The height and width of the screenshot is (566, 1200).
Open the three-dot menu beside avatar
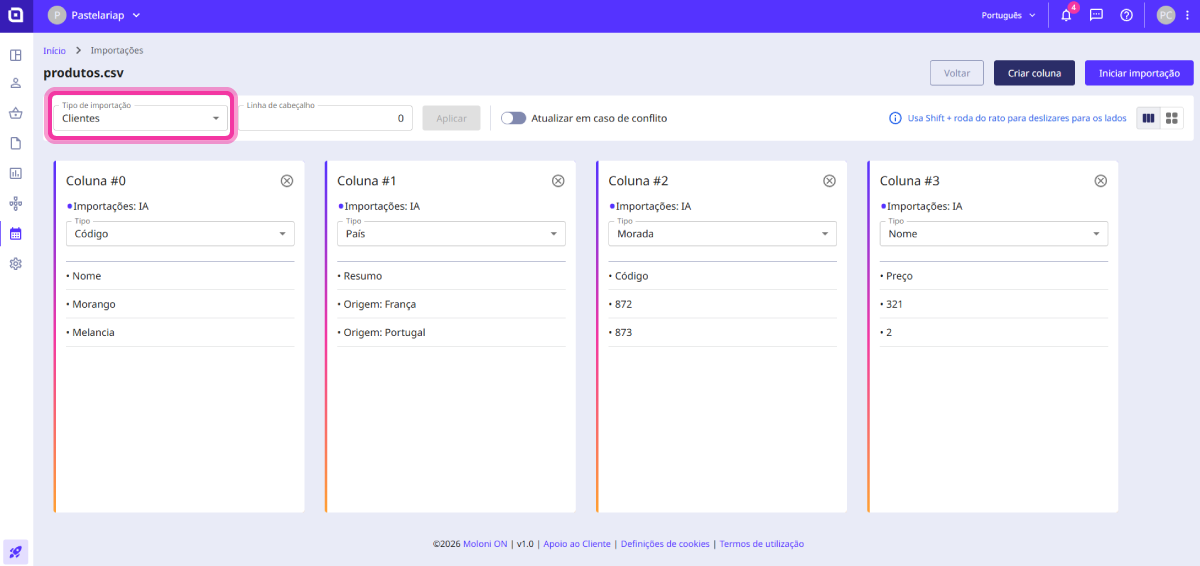[x=1186, y=15]
